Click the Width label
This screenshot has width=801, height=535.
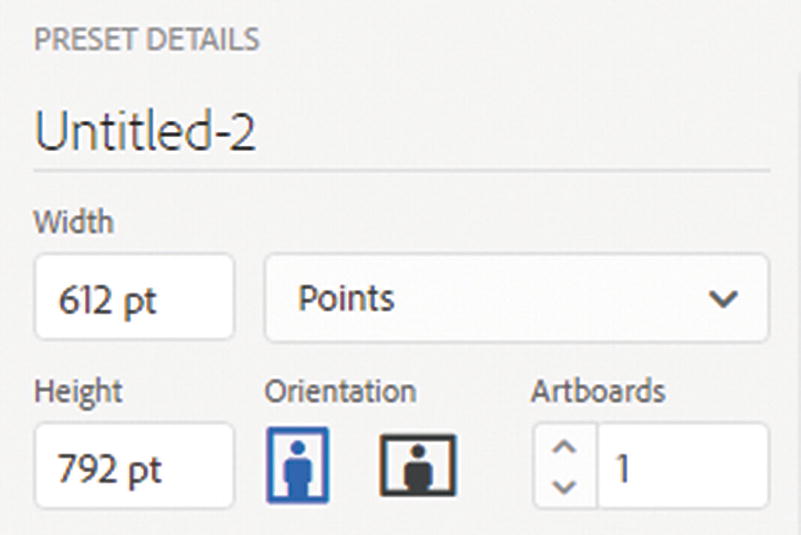pyautogui.click(x=73, y=220)
